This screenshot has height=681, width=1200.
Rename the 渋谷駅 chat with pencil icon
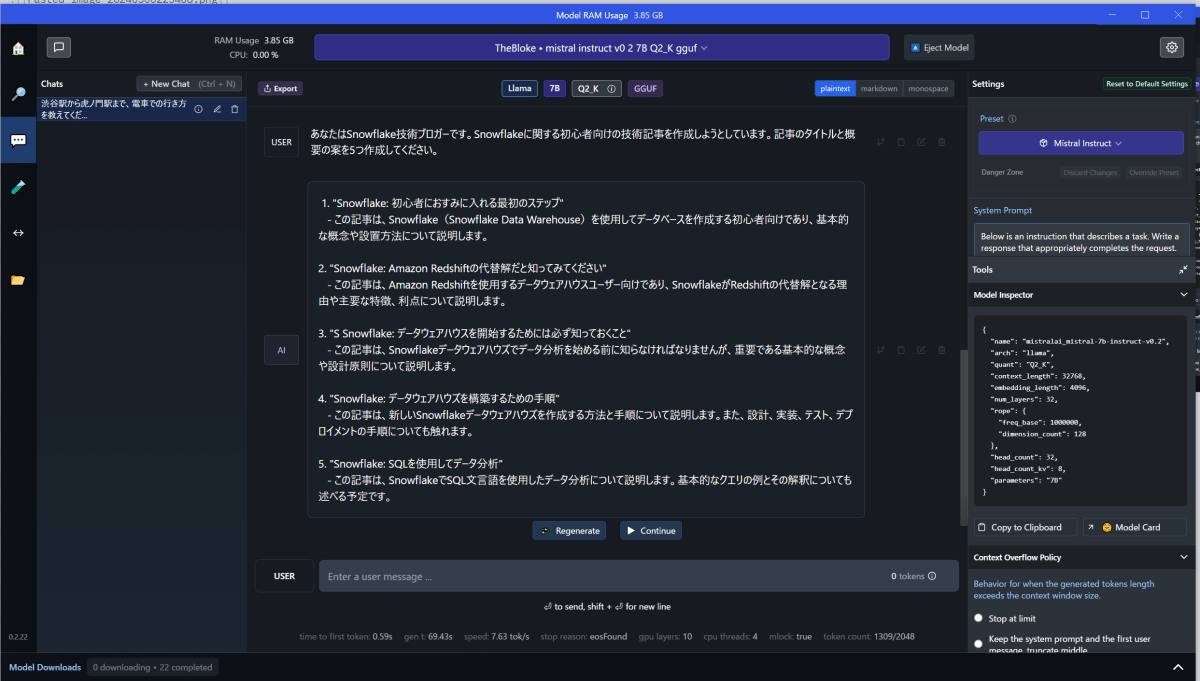click(216, 109)
